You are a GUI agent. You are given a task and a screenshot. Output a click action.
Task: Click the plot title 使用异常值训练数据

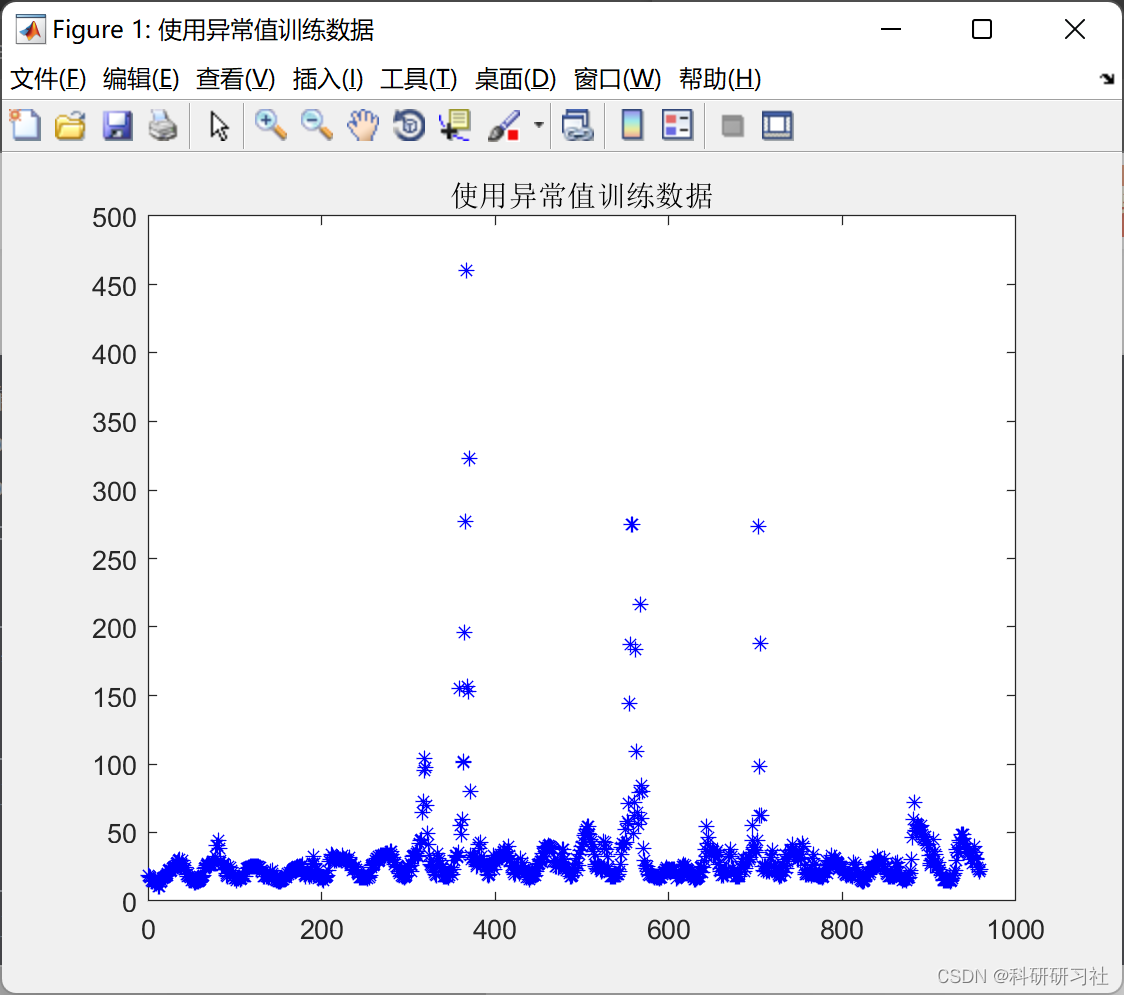click(582, 196)
